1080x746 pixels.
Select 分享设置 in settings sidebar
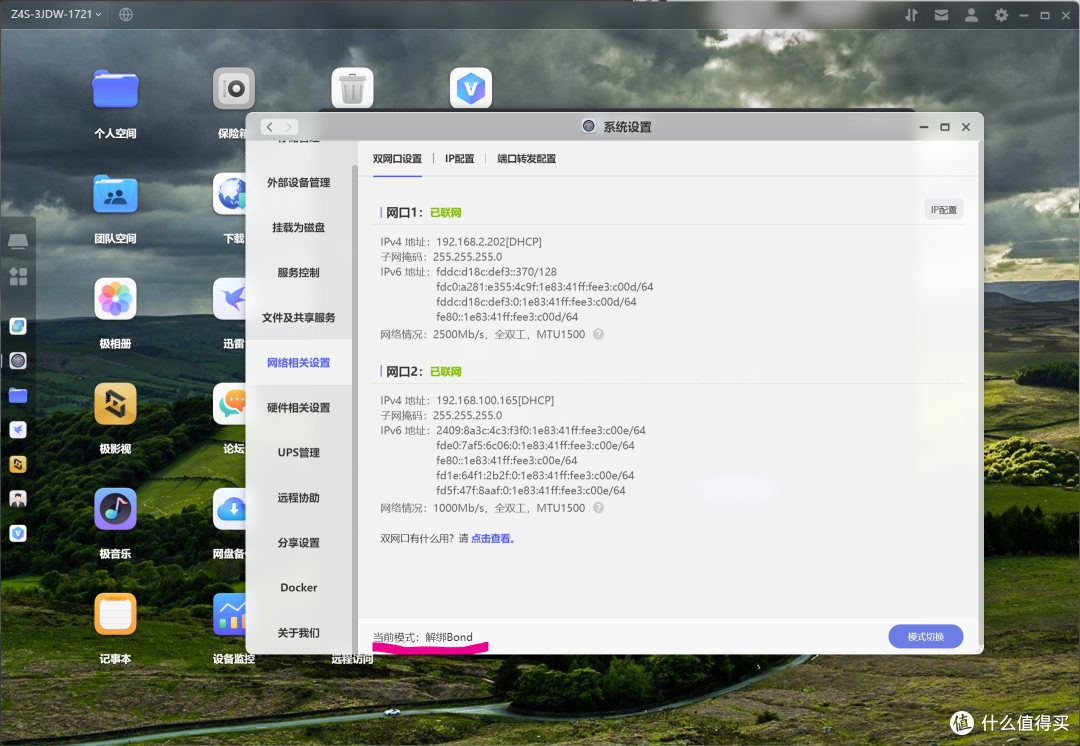click(x=299, y=543)
